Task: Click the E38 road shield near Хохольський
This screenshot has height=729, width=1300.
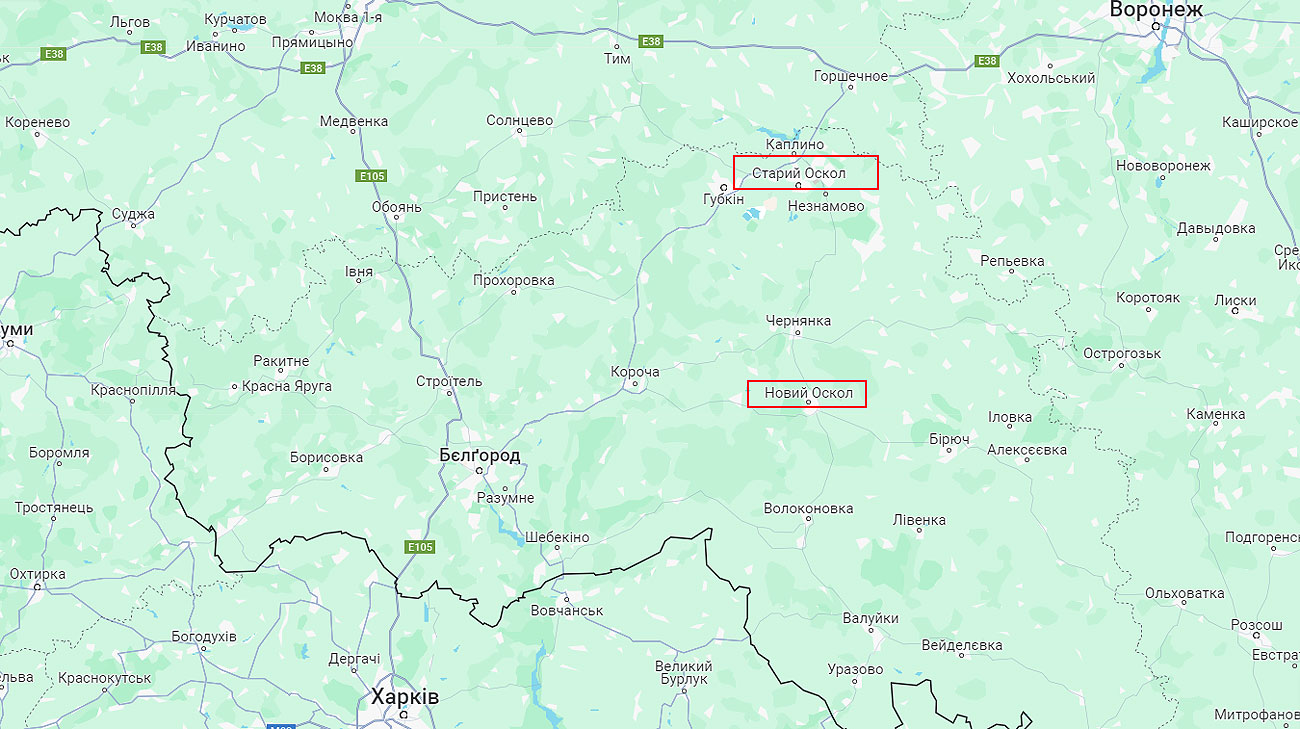Action: tap(987, 61)
